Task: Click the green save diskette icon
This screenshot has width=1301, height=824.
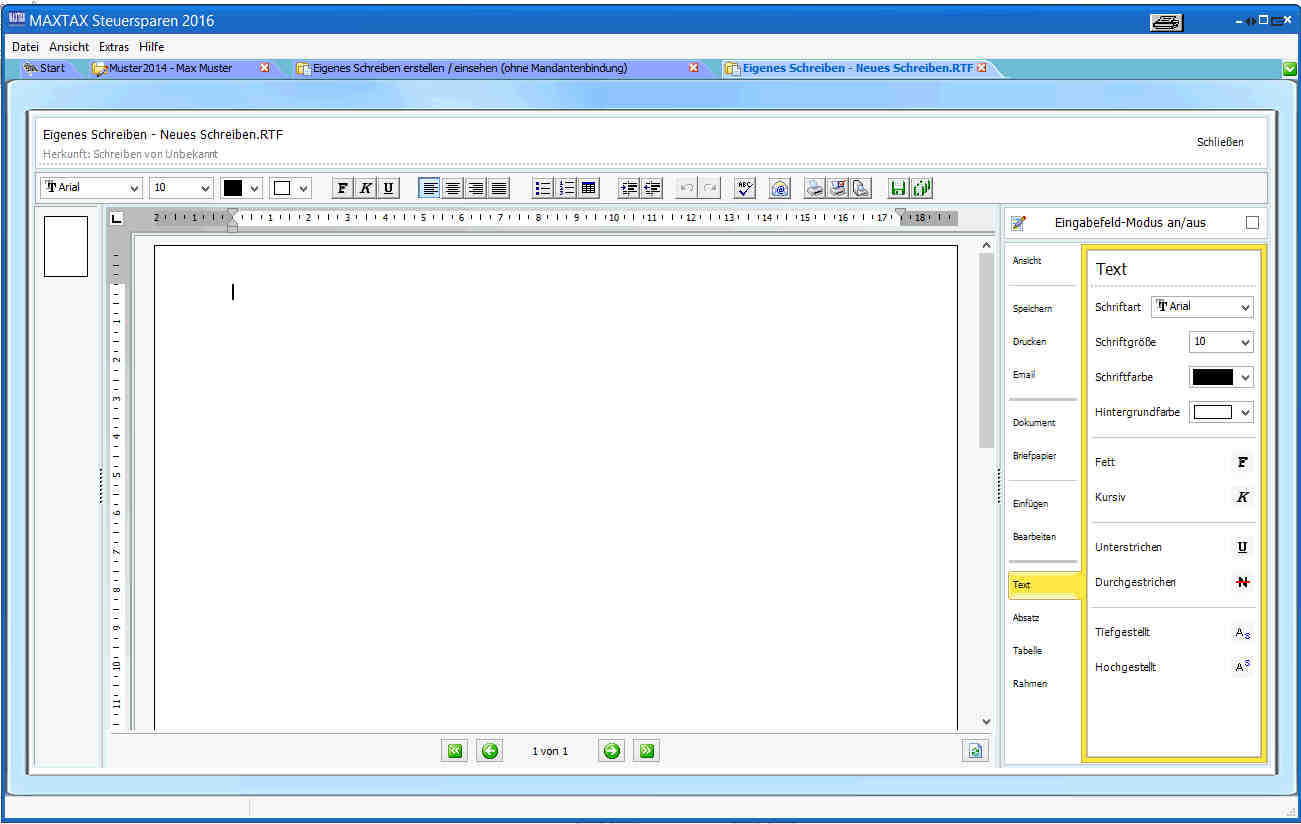Action: (x=898, y=188)
